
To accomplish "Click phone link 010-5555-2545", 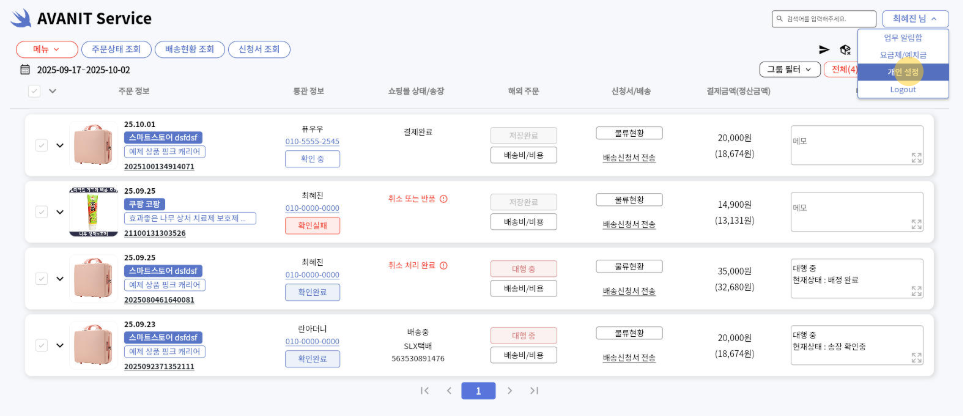I will 312,141.
